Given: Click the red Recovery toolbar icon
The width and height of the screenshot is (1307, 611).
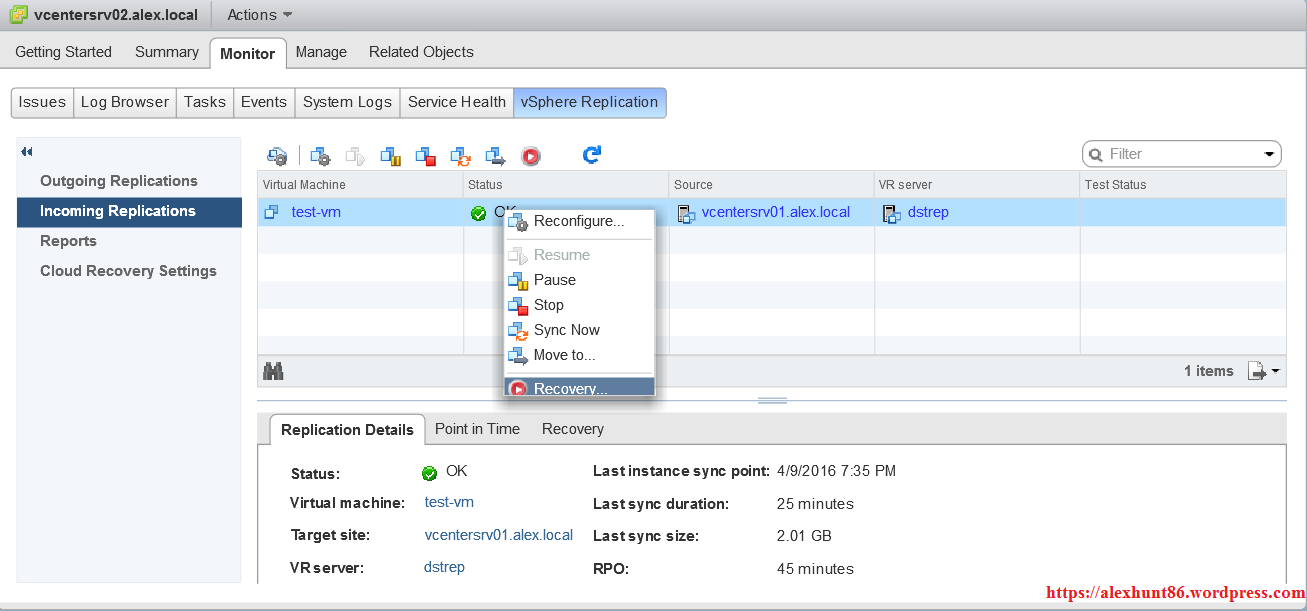Looking at the screenshot, I should (x=530, y=156).
